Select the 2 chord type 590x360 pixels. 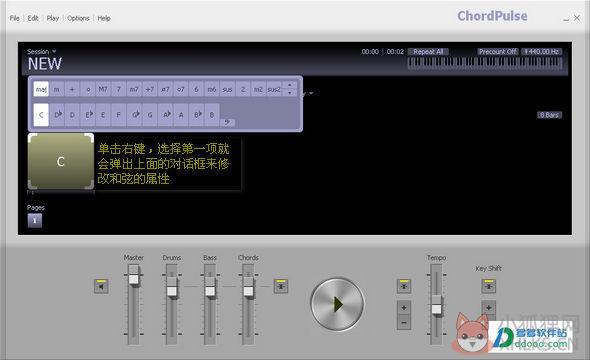click(x=243, y=89)
